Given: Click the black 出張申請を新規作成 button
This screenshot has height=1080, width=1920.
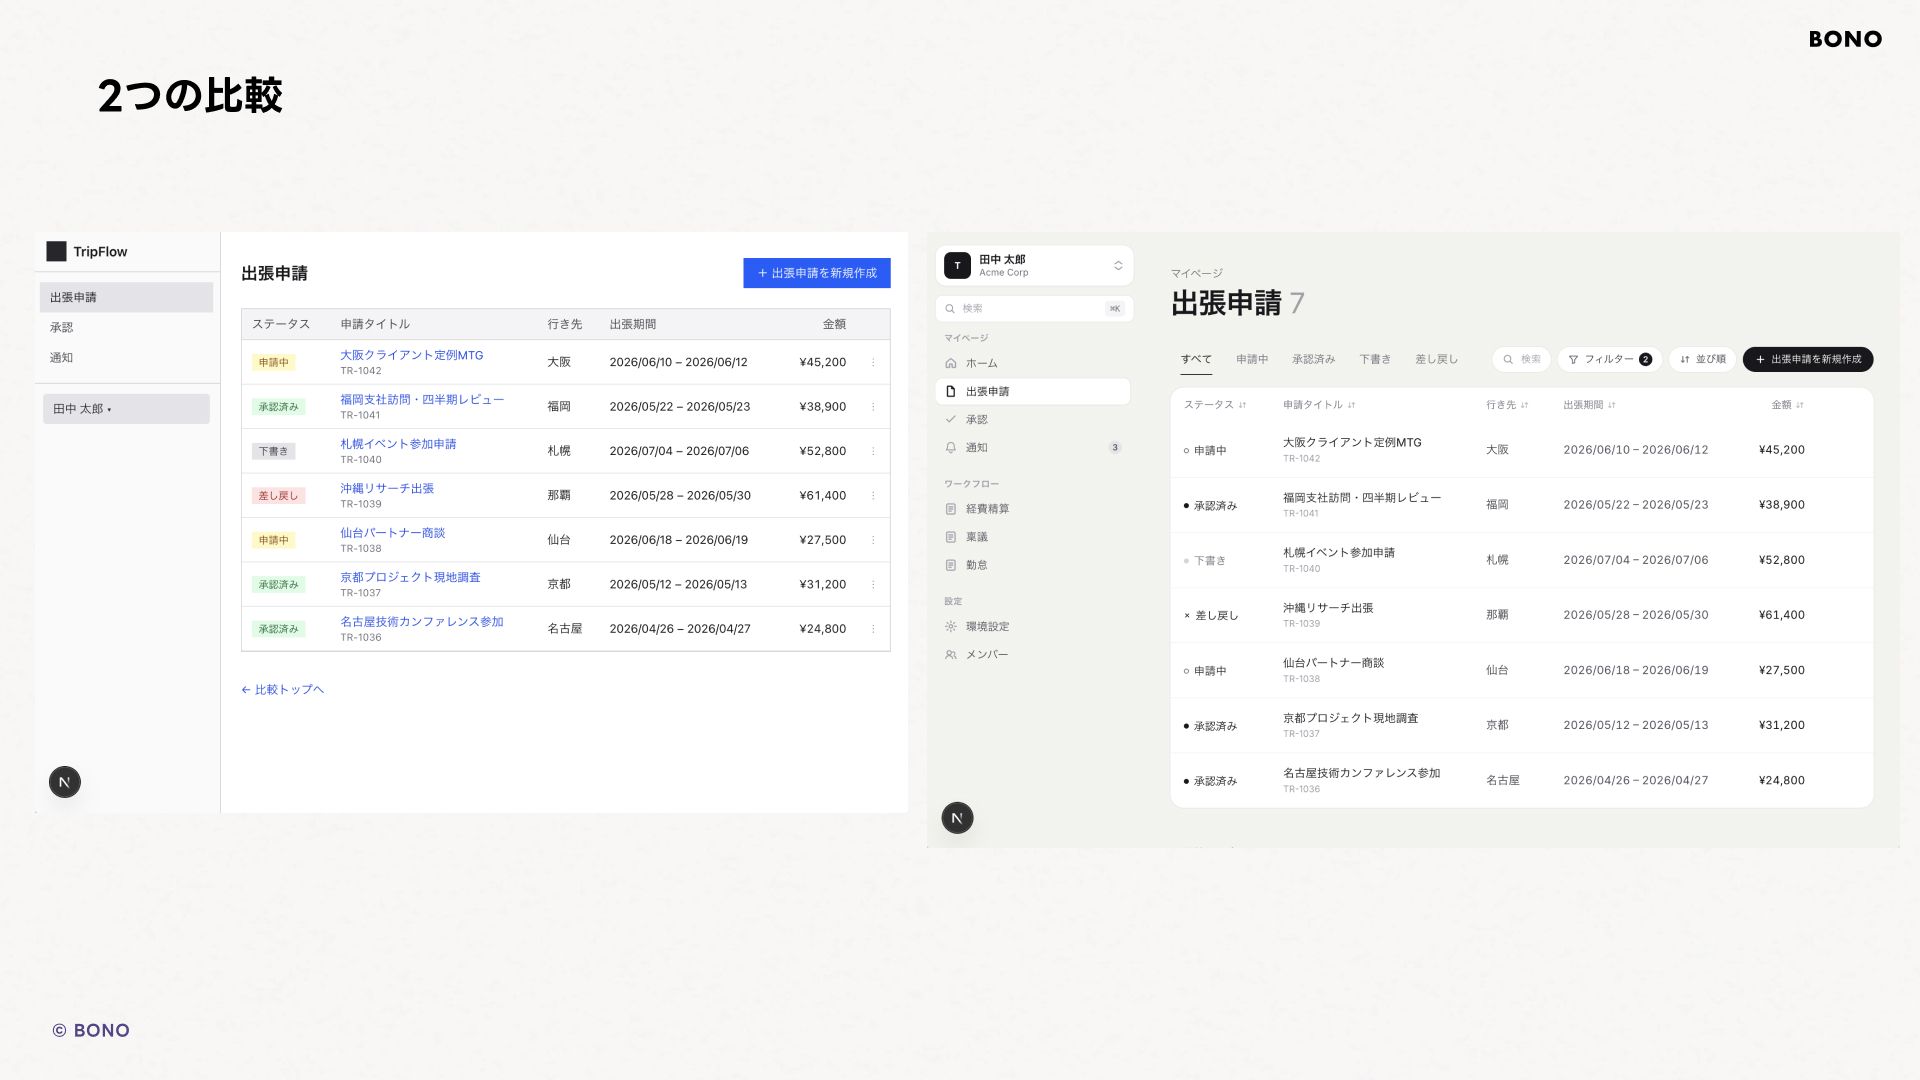Looking at the screenshot, I should (x=1808, y=359).
